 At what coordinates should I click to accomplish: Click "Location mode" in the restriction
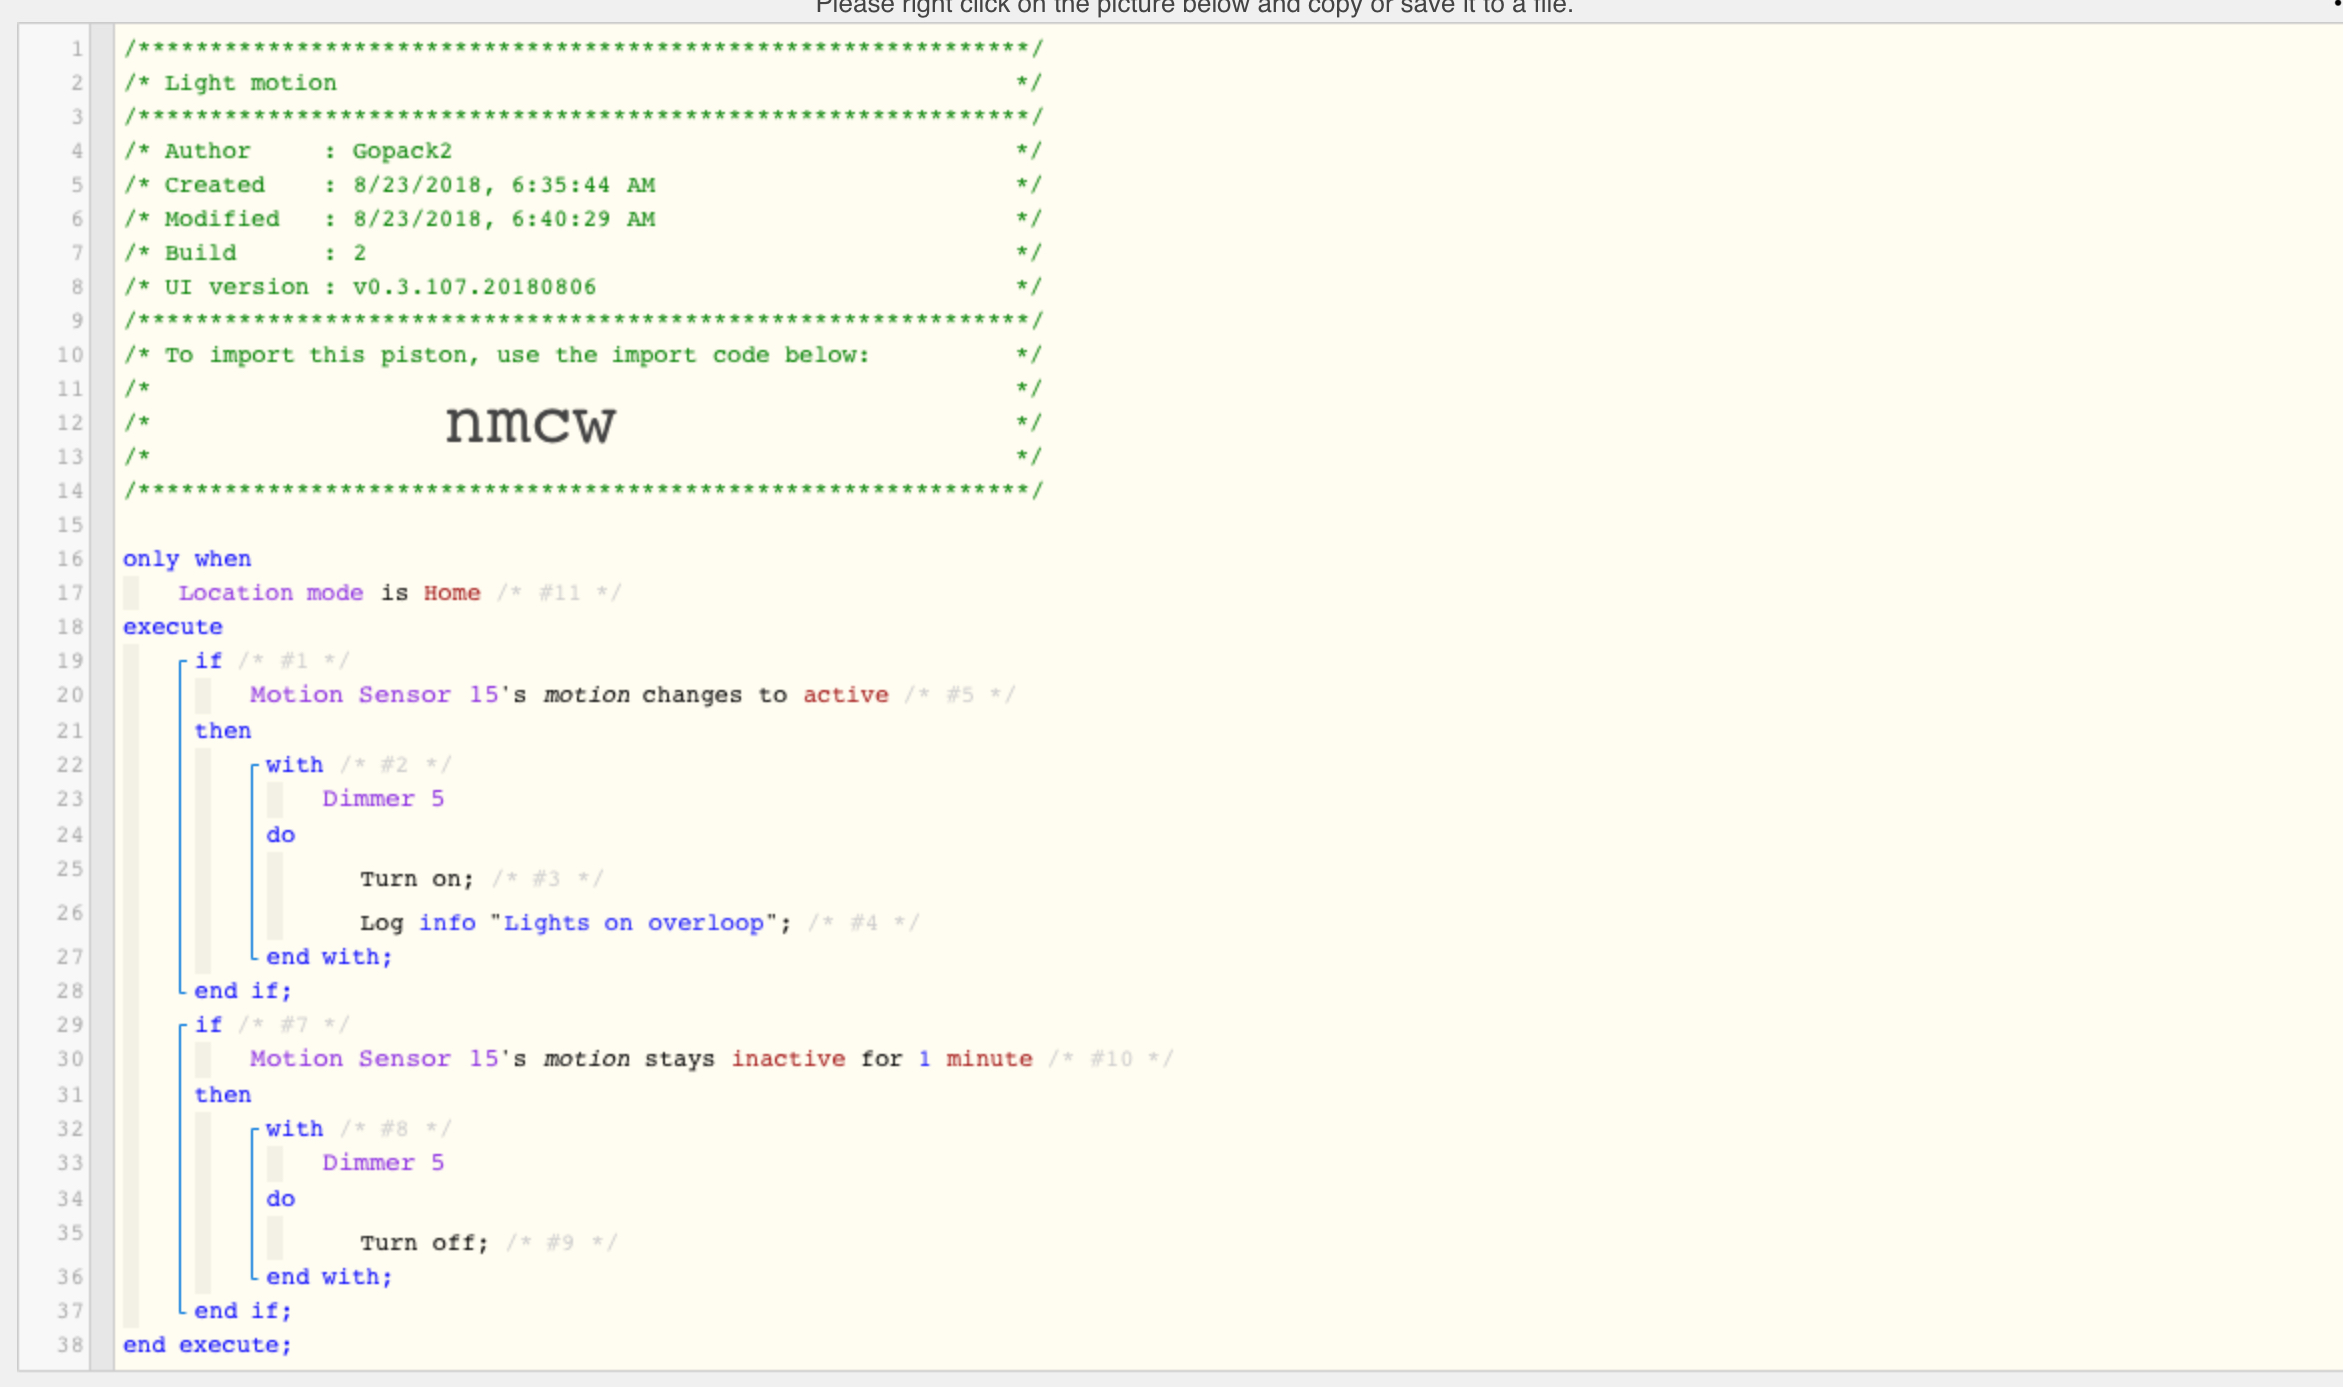pos(271,593)
